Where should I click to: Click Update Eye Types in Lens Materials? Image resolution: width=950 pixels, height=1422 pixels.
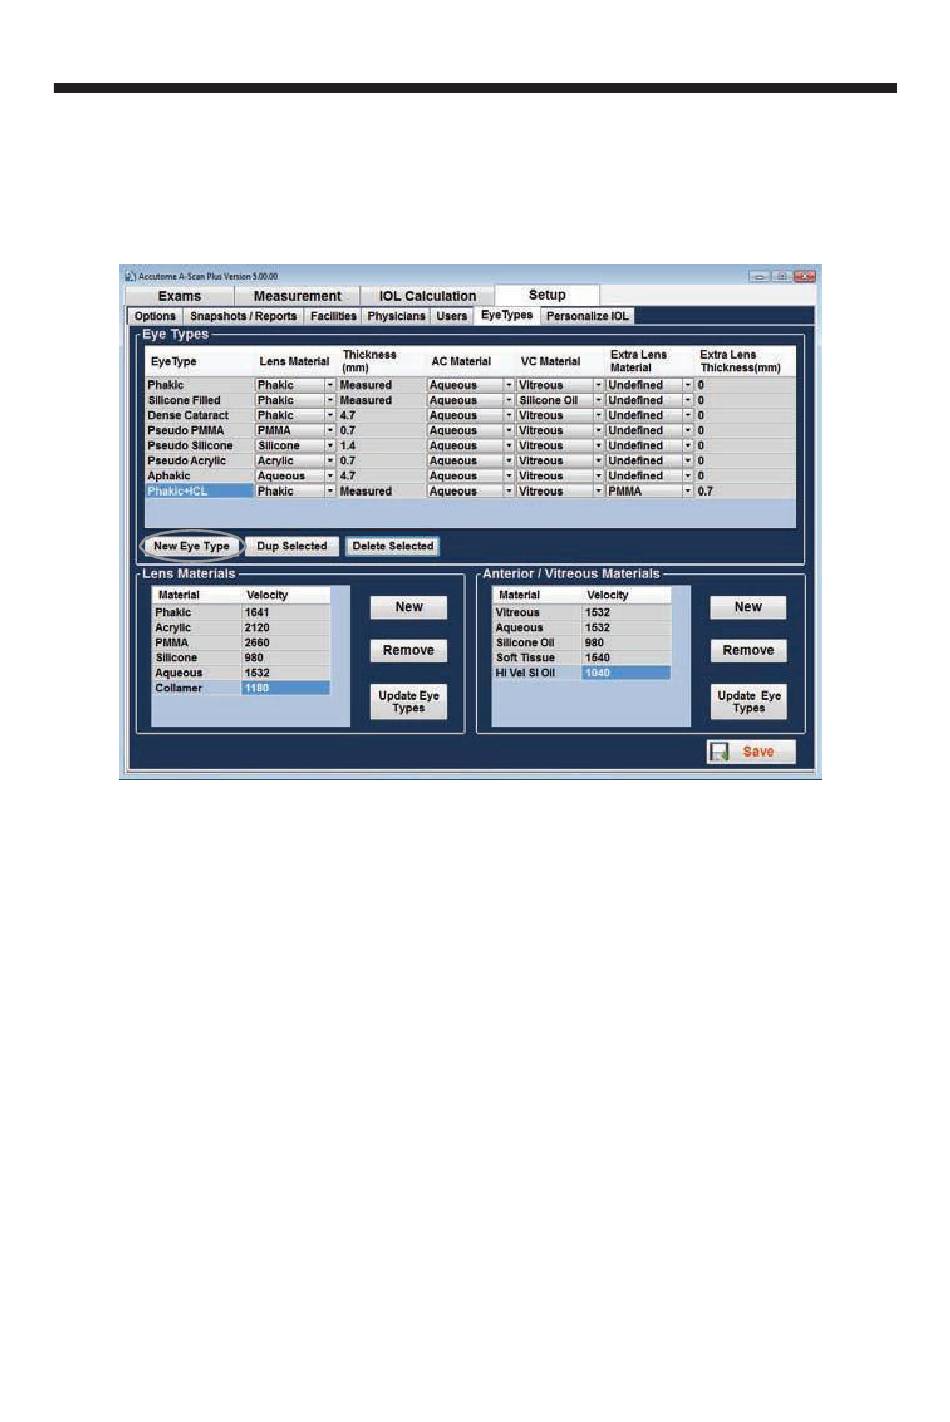tap(409, 701)
